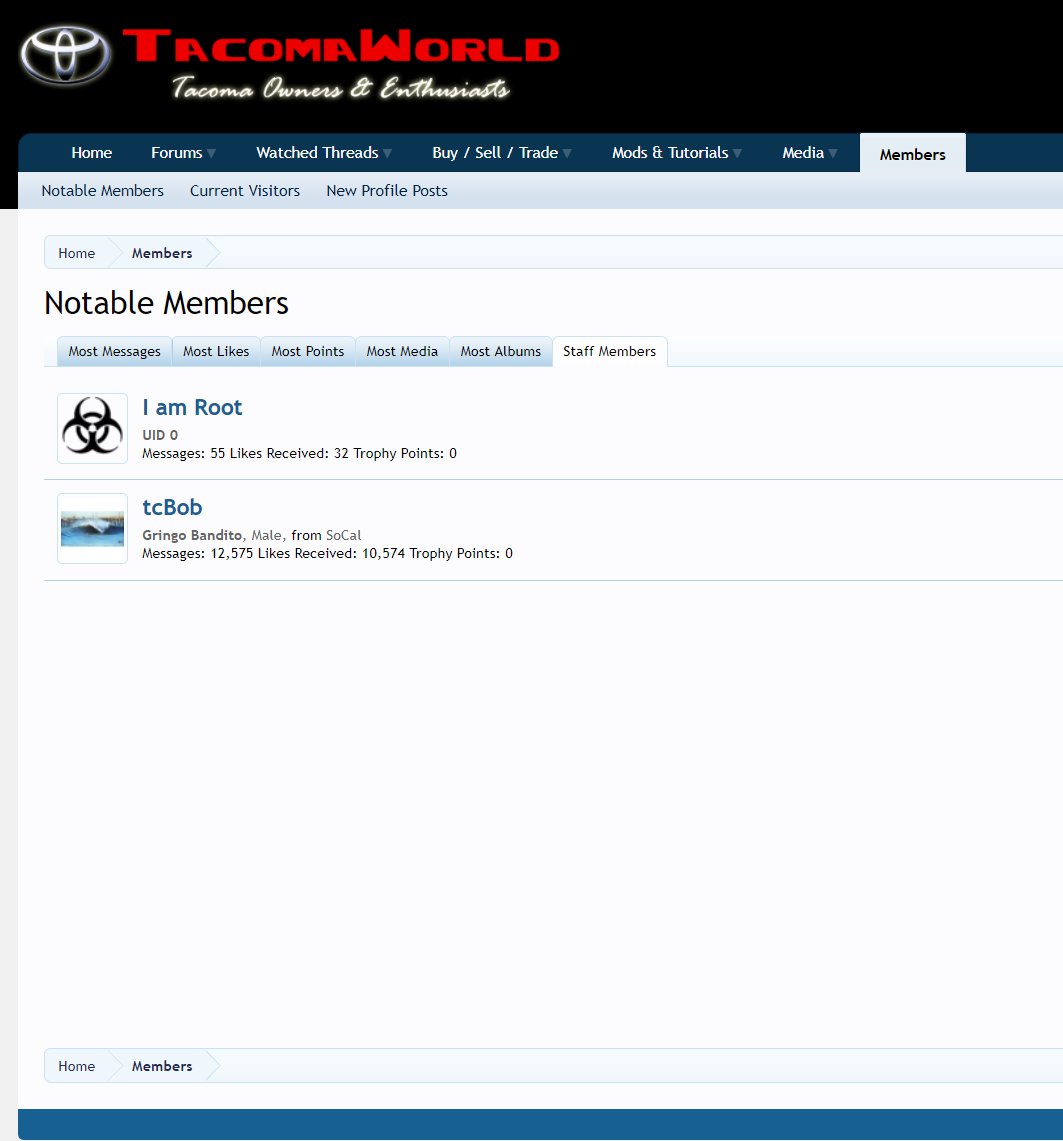Click the Notable Members page heading
1063x1141 pixels.
(166, 303)
